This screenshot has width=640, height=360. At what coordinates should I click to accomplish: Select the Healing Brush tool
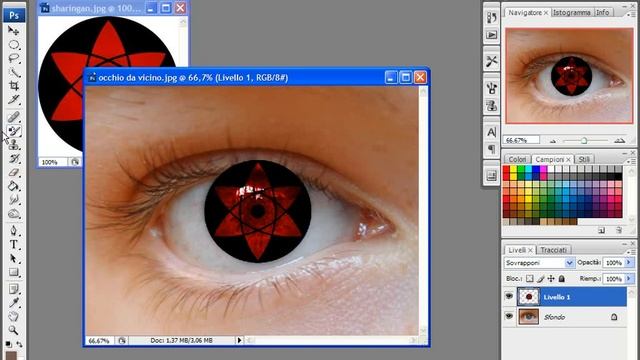pyautogui.click(x=13, y=117)
